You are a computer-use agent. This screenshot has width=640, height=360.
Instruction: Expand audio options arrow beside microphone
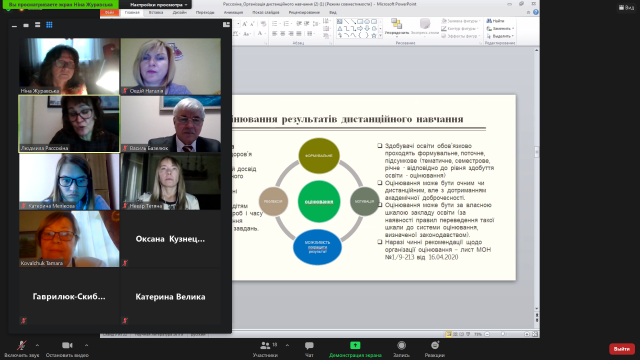[x=37, y=345]
